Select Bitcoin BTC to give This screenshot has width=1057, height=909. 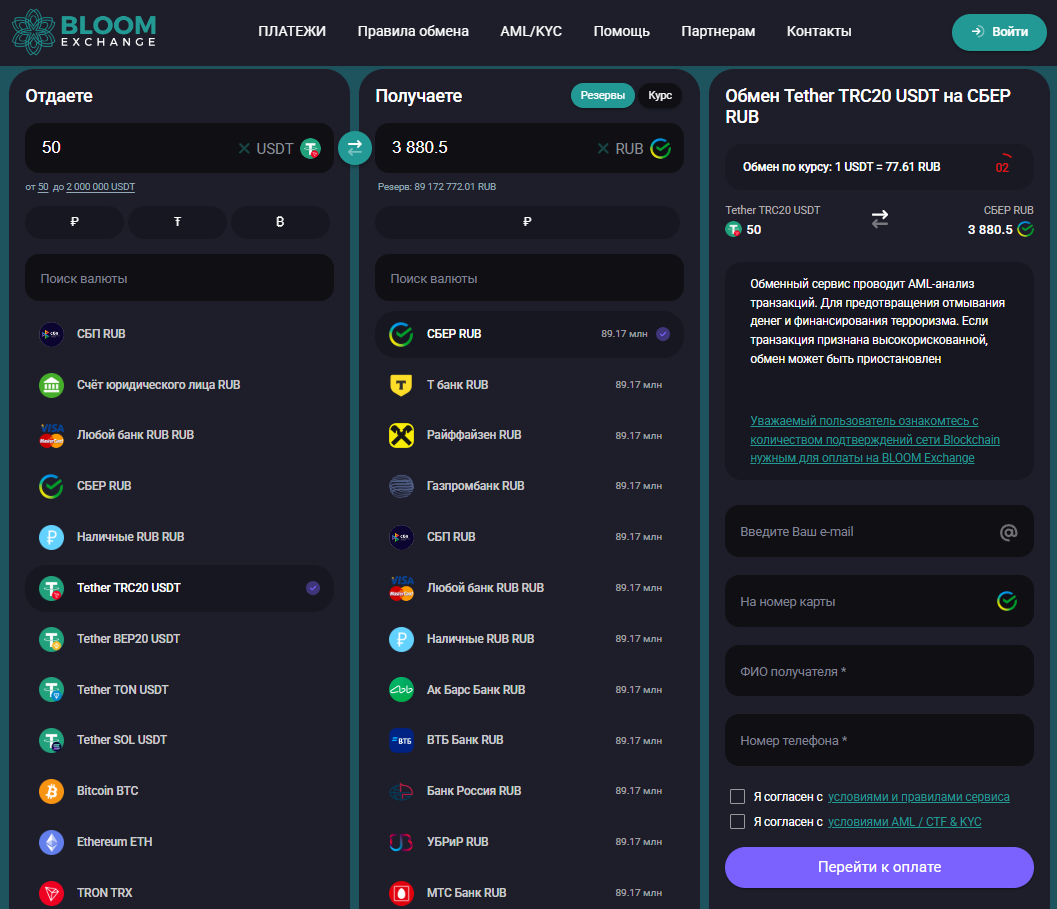pyautogui.click(x=179, y=791)
